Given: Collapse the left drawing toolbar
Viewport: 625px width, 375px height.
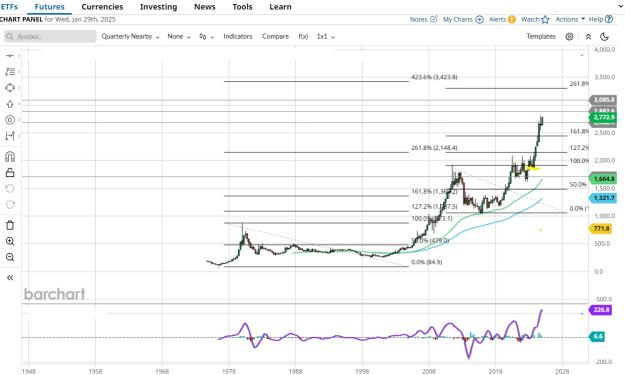Looking at the screenshot, I should 10,277.
